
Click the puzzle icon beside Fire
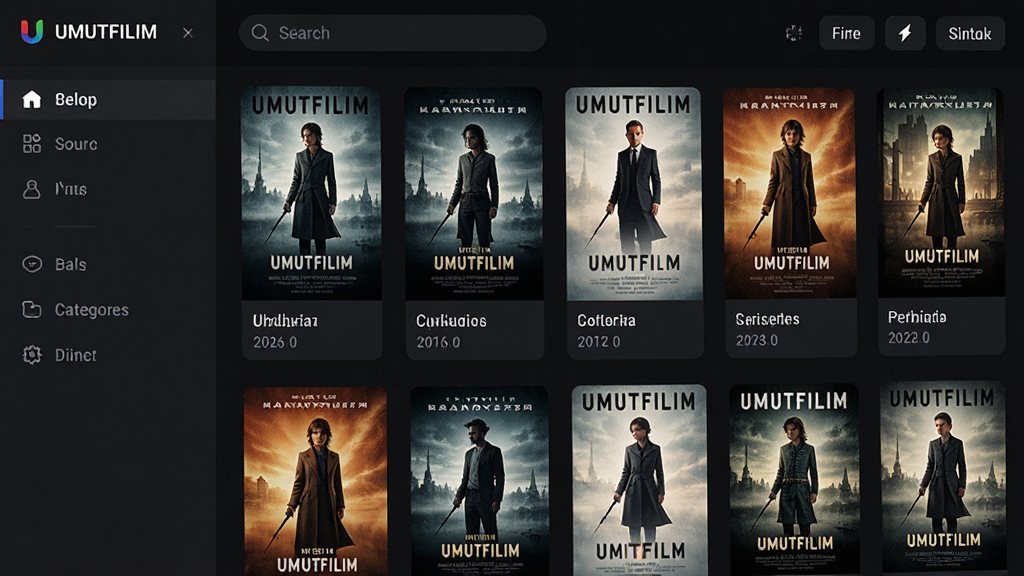point(793,33)
